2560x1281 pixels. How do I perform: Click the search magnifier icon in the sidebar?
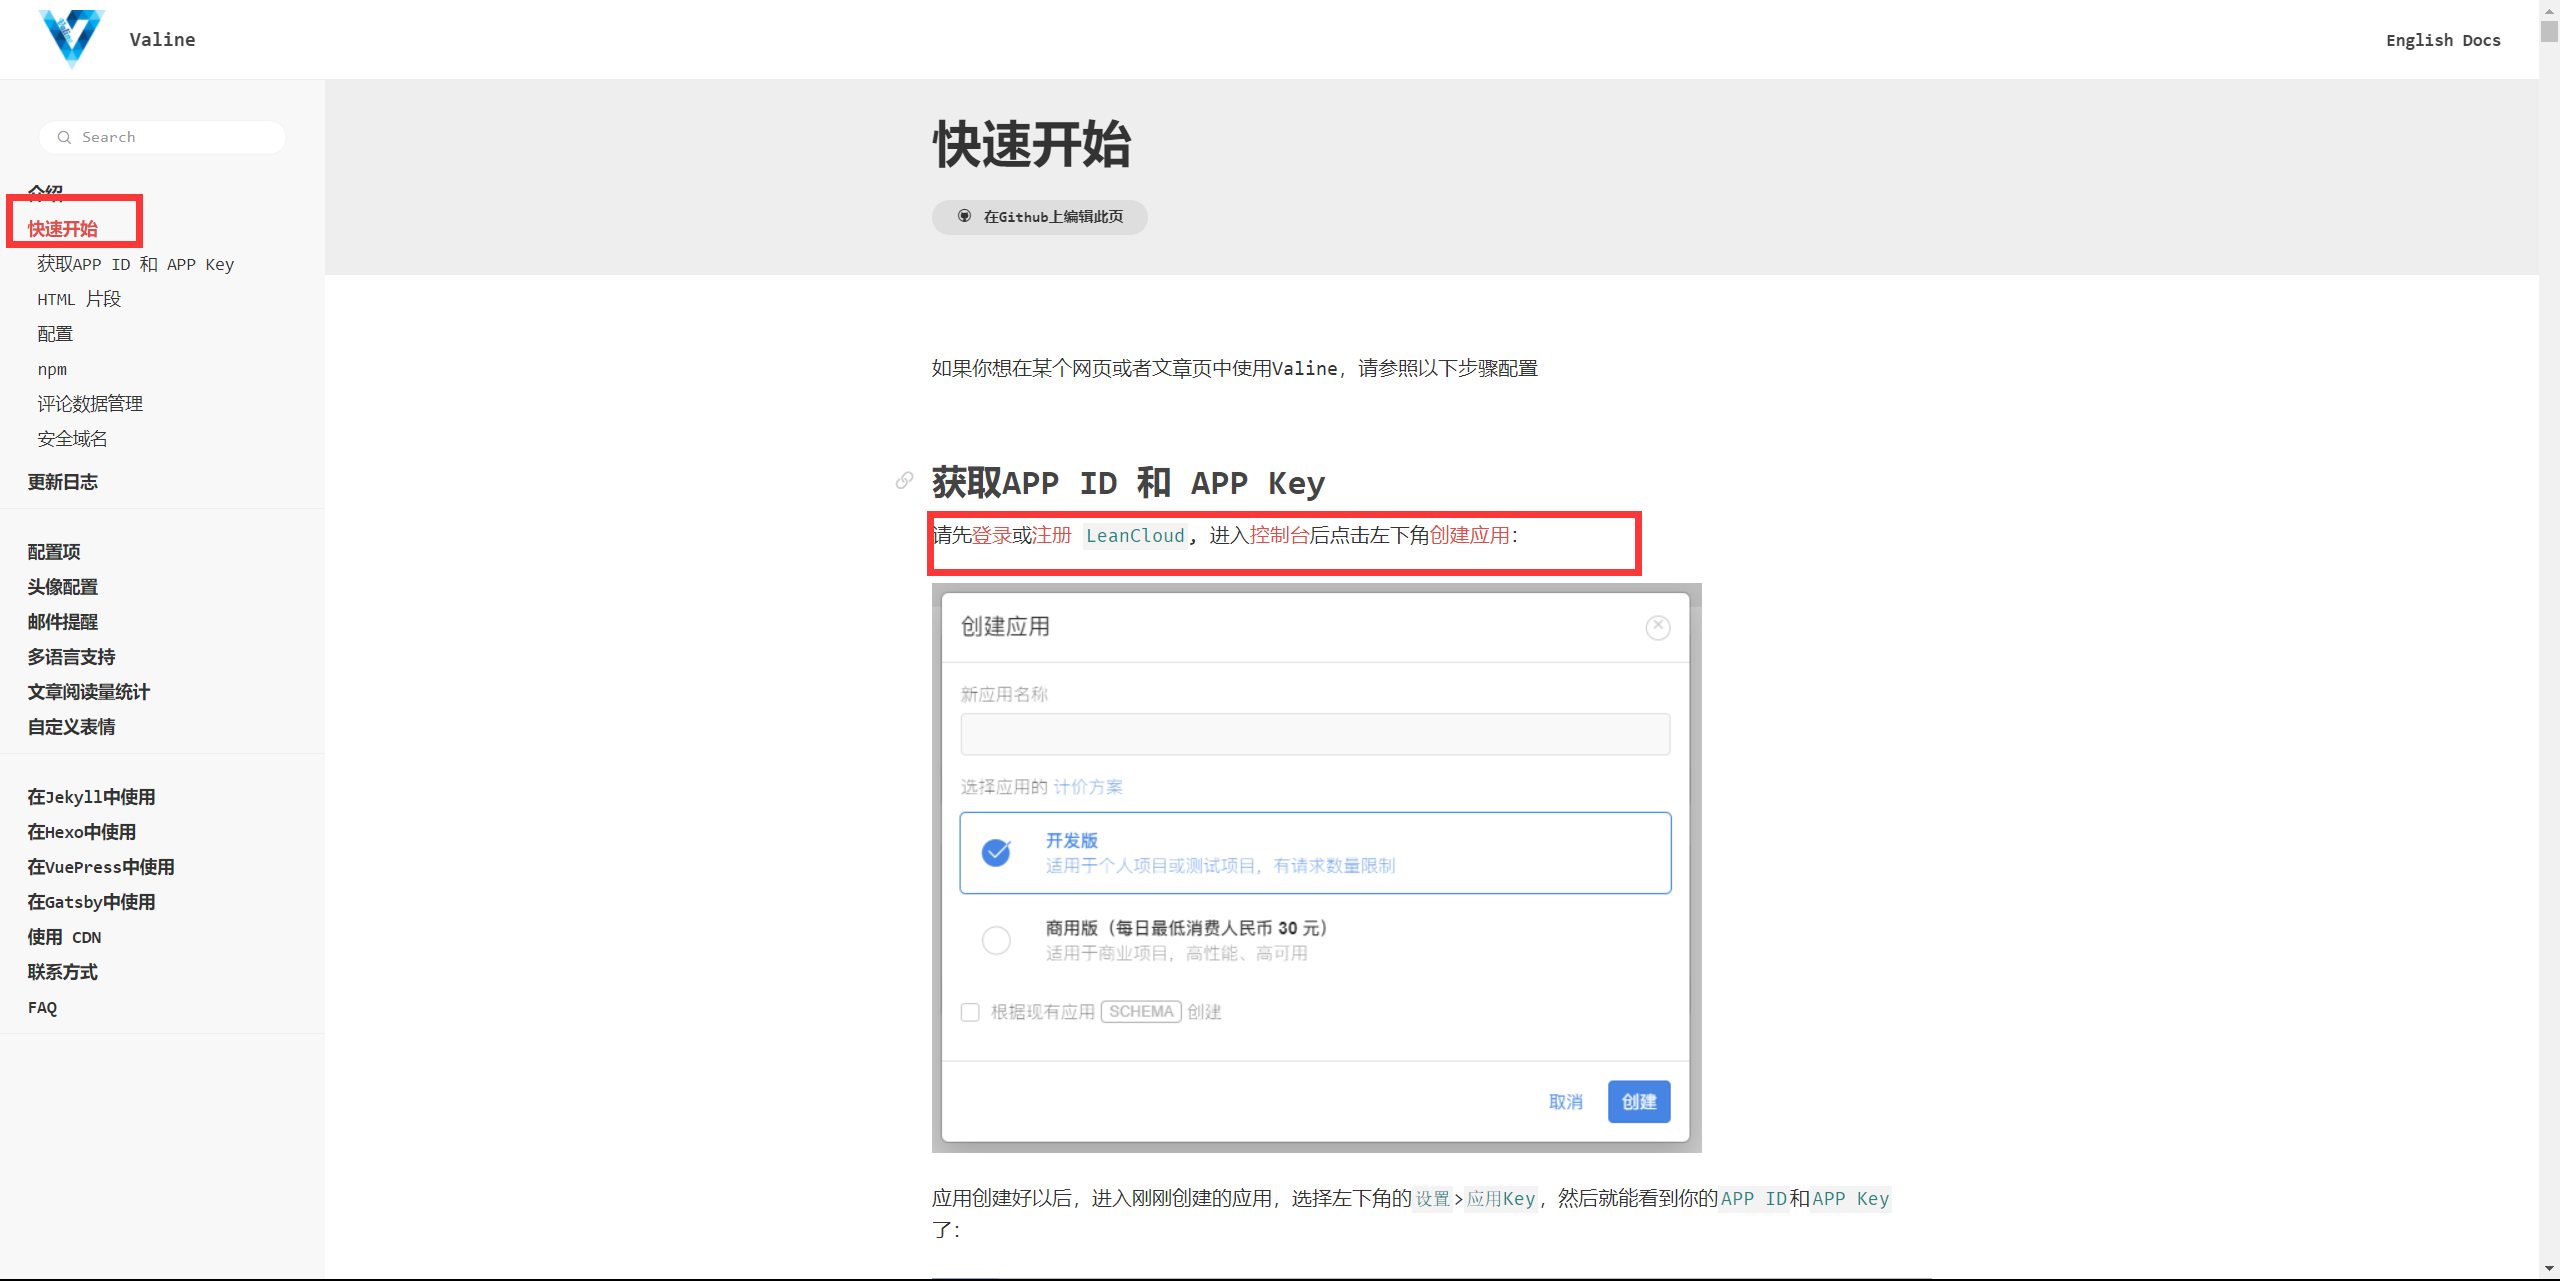(64, 137)
